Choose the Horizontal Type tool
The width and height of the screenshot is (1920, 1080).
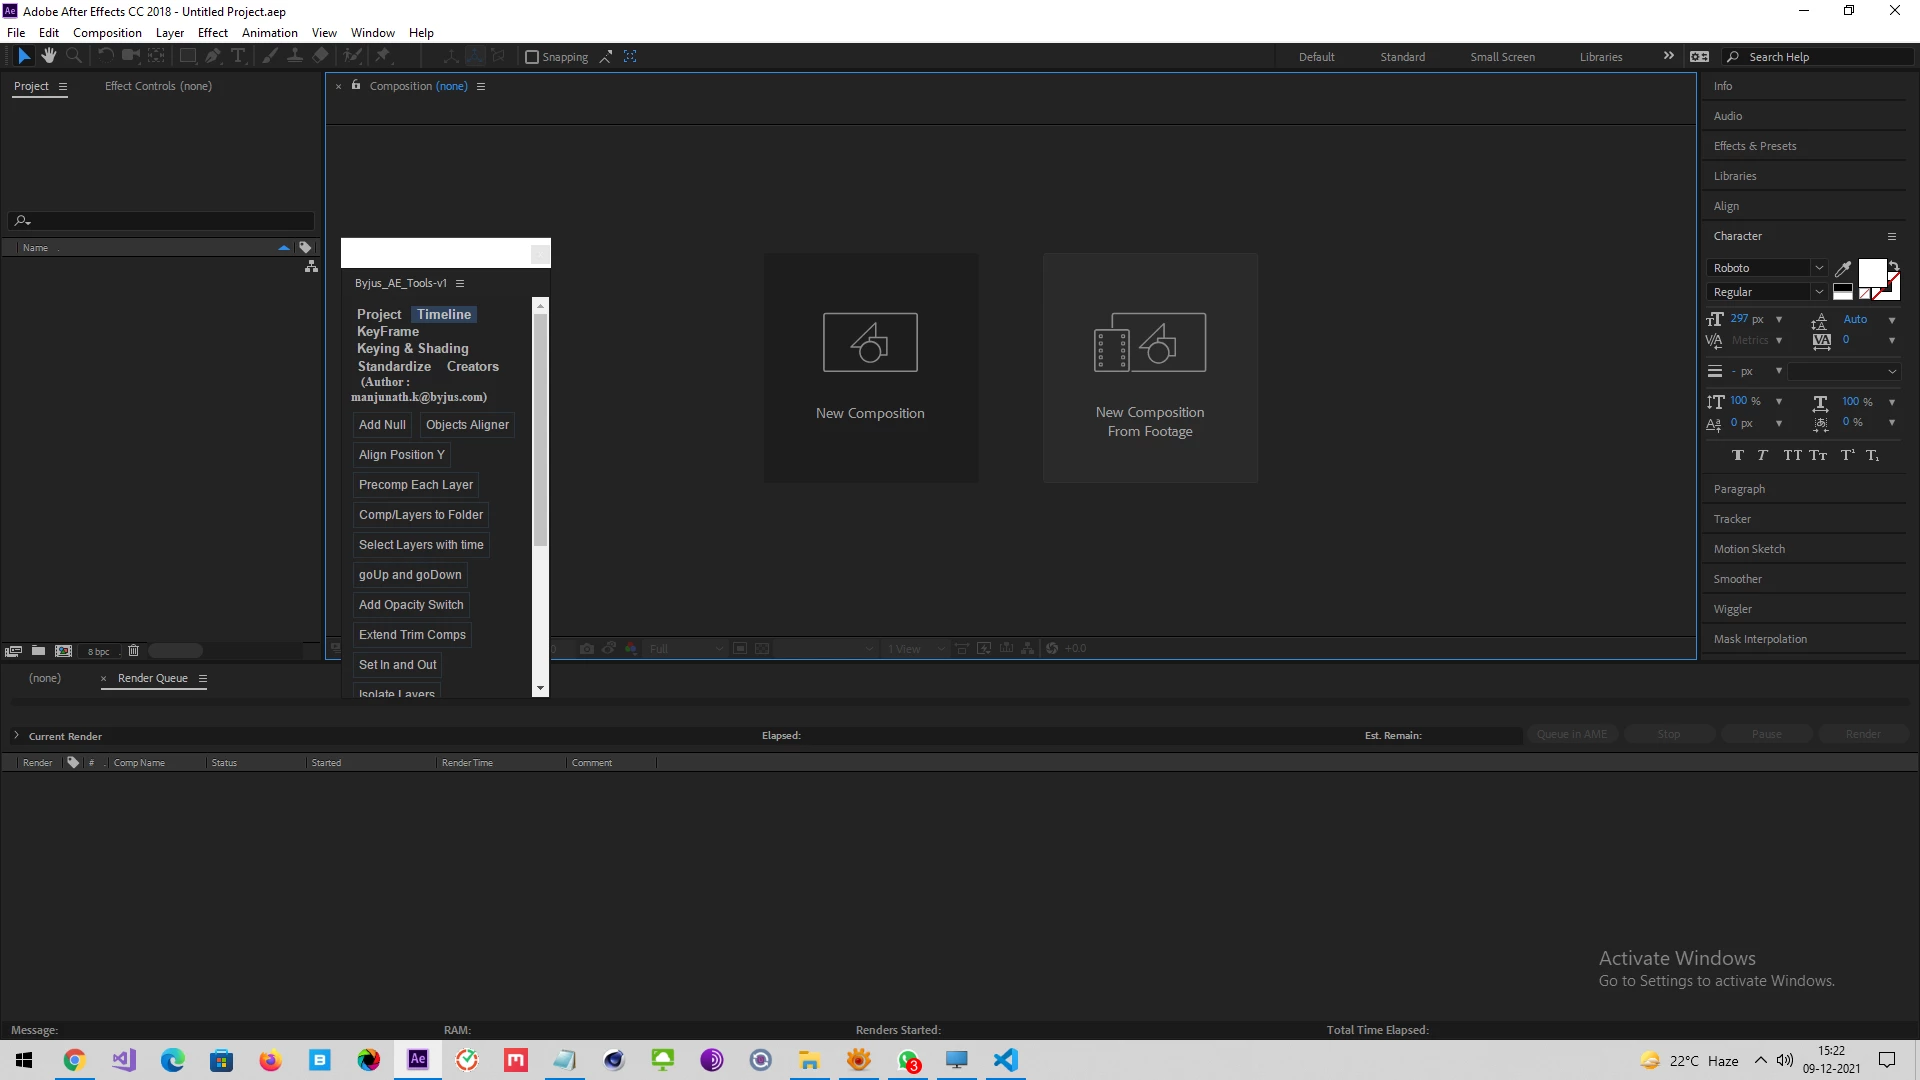pos(238,56)
